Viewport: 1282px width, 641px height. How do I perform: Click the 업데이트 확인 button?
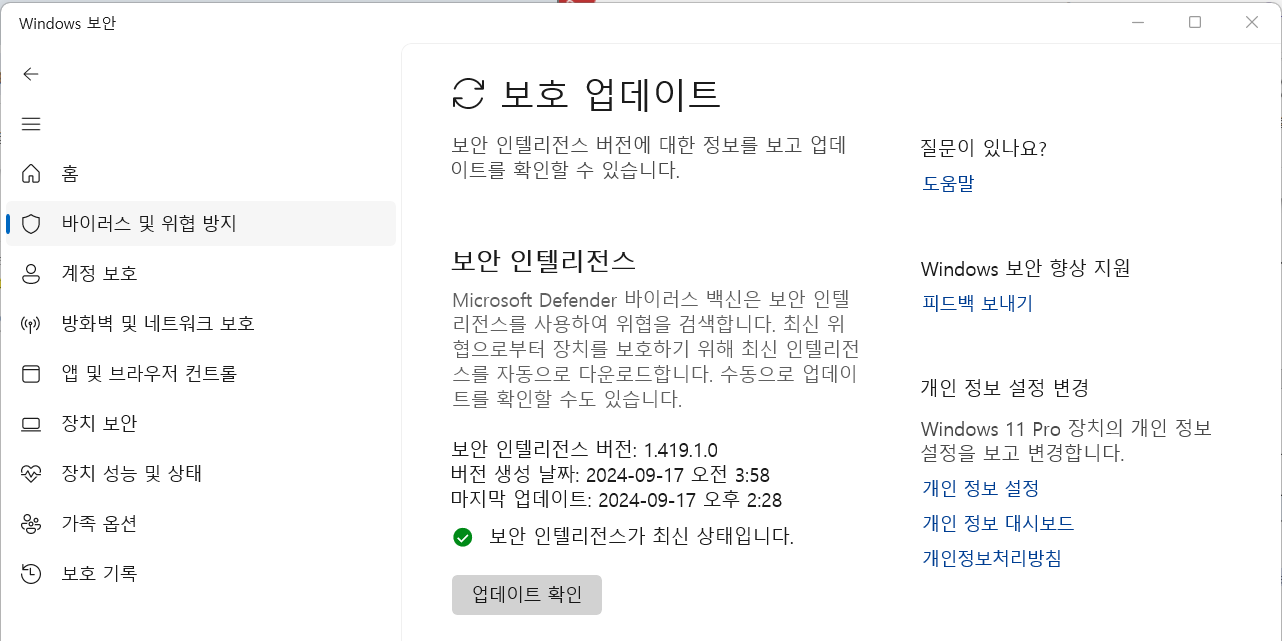point(527,594)
